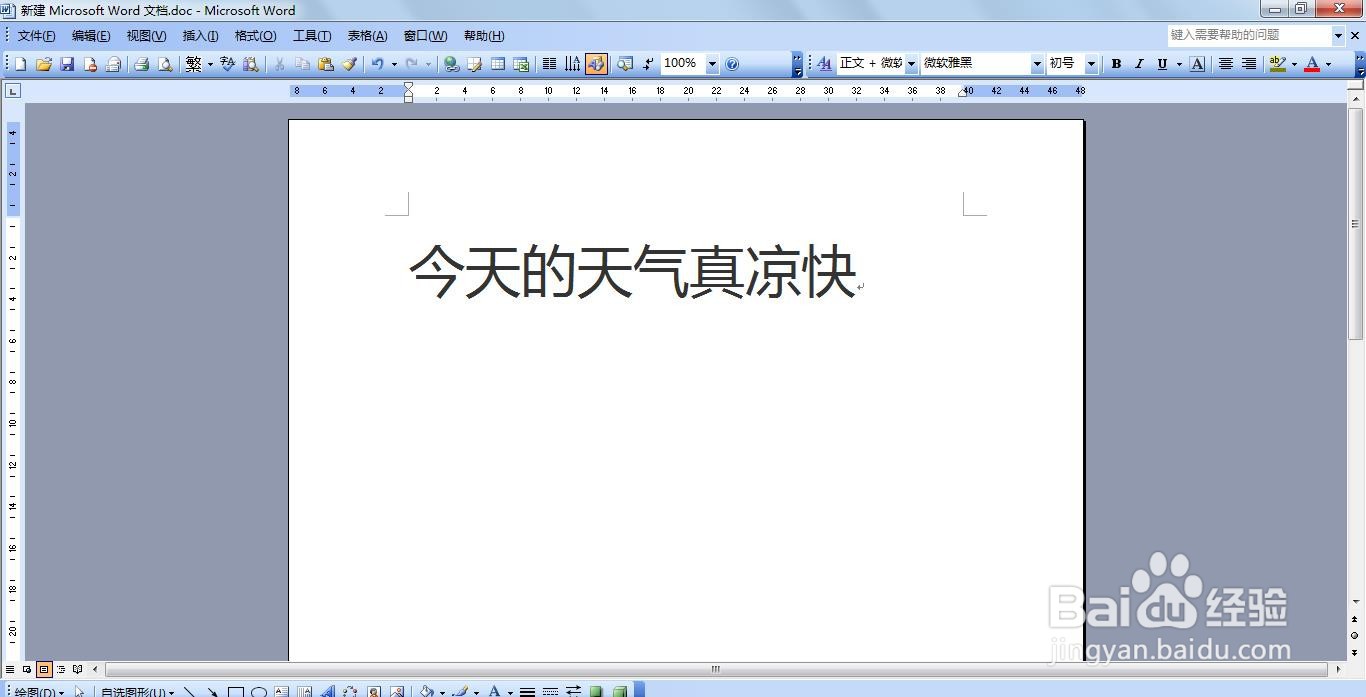Screen dimensions: 1366x697
Task: Convert Chinese with the 繁 button
Action: click(x=193, y=64)
